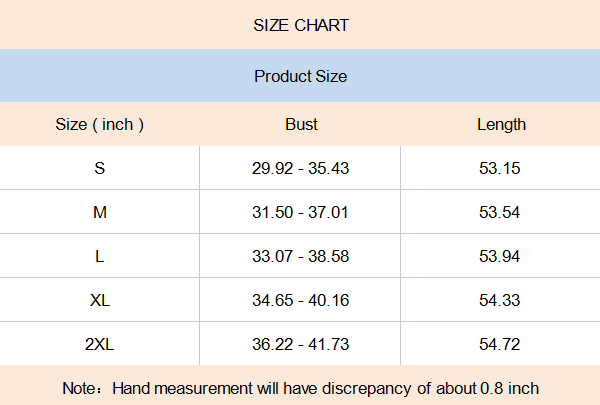
Task: Select the 2XL size row label
Action: pos(100,344)
